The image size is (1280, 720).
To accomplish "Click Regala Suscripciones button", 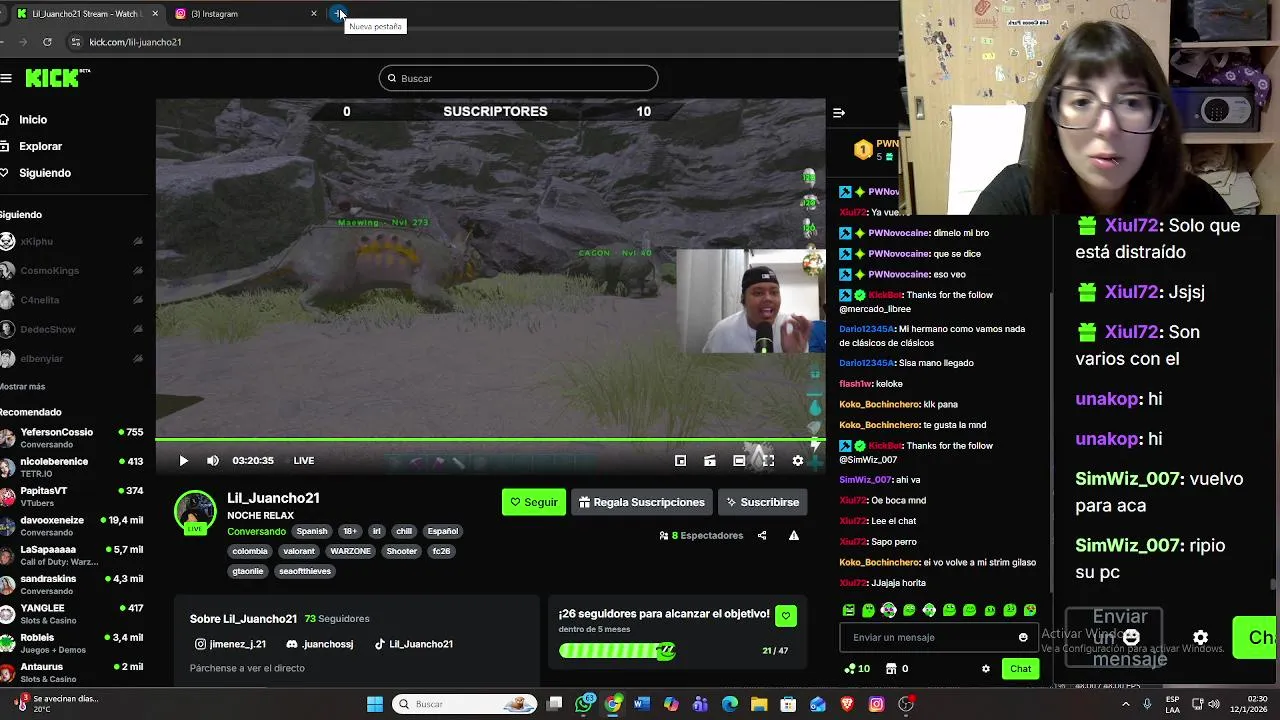I will (641, 502).
